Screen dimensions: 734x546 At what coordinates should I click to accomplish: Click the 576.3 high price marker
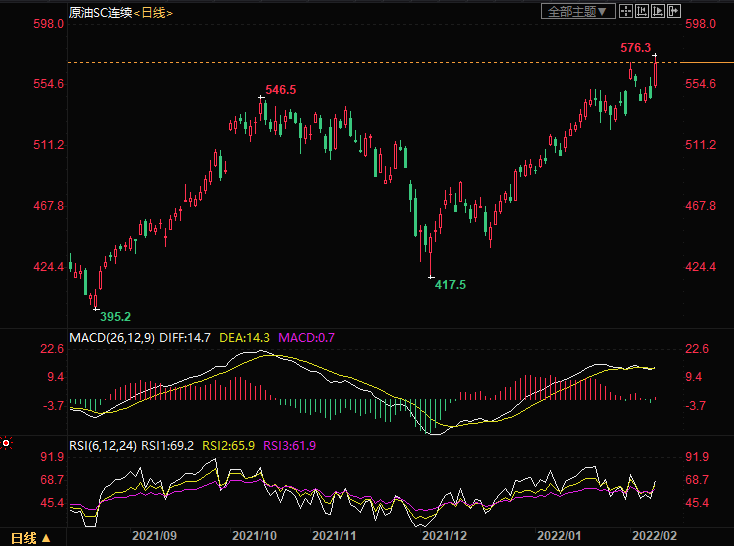tap(635, 47)
